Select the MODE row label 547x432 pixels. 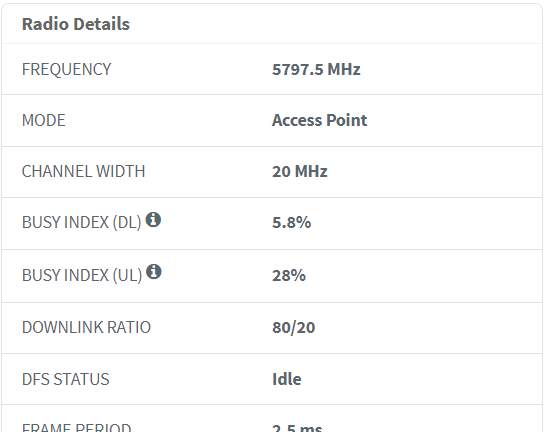point(44,120)
